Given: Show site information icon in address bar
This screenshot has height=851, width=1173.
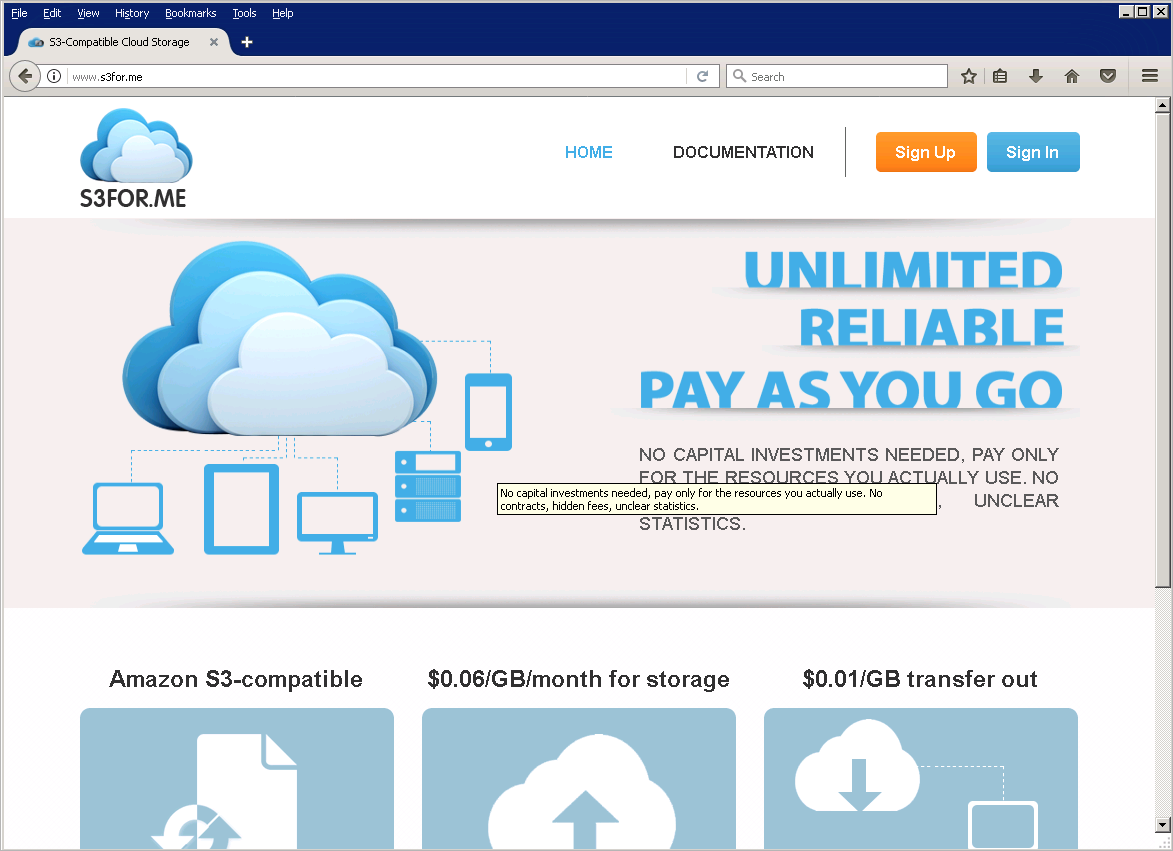Looking at the screenshot, I should [54, 76].
